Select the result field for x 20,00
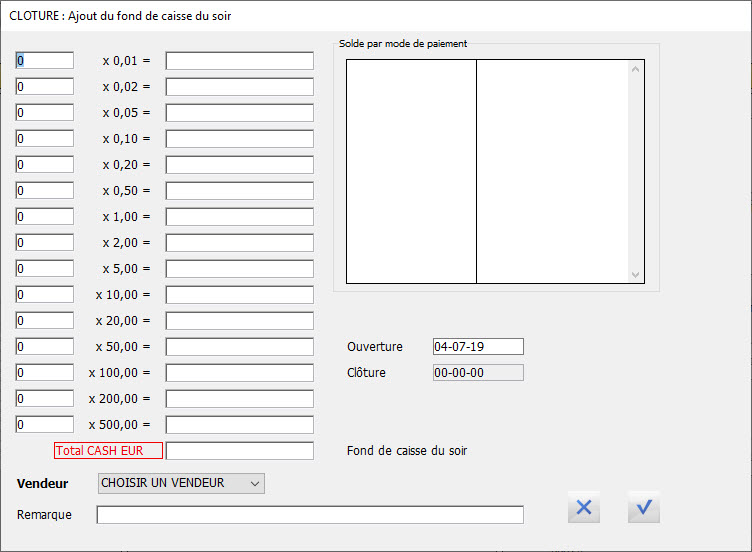This screenshot has height=552, width=752. [240, 321]
